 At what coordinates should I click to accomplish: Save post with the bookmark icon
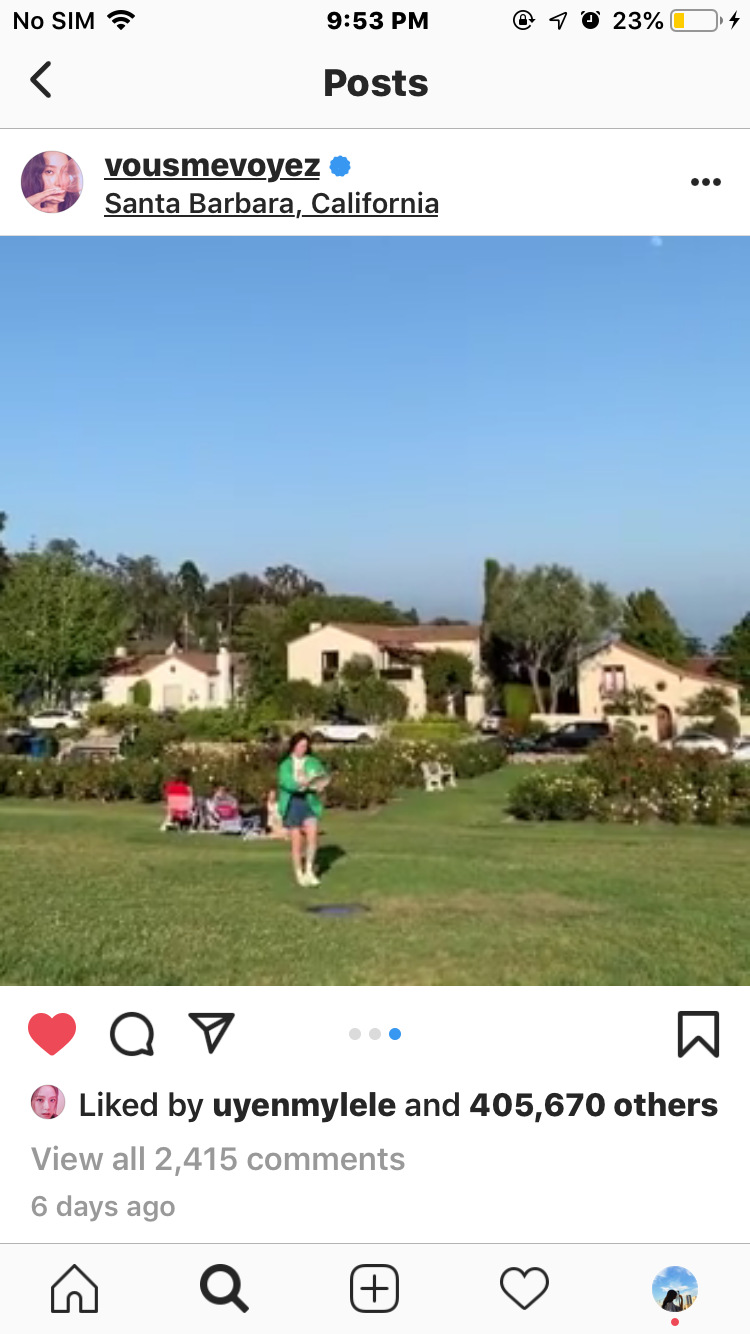click(698, 1034)
